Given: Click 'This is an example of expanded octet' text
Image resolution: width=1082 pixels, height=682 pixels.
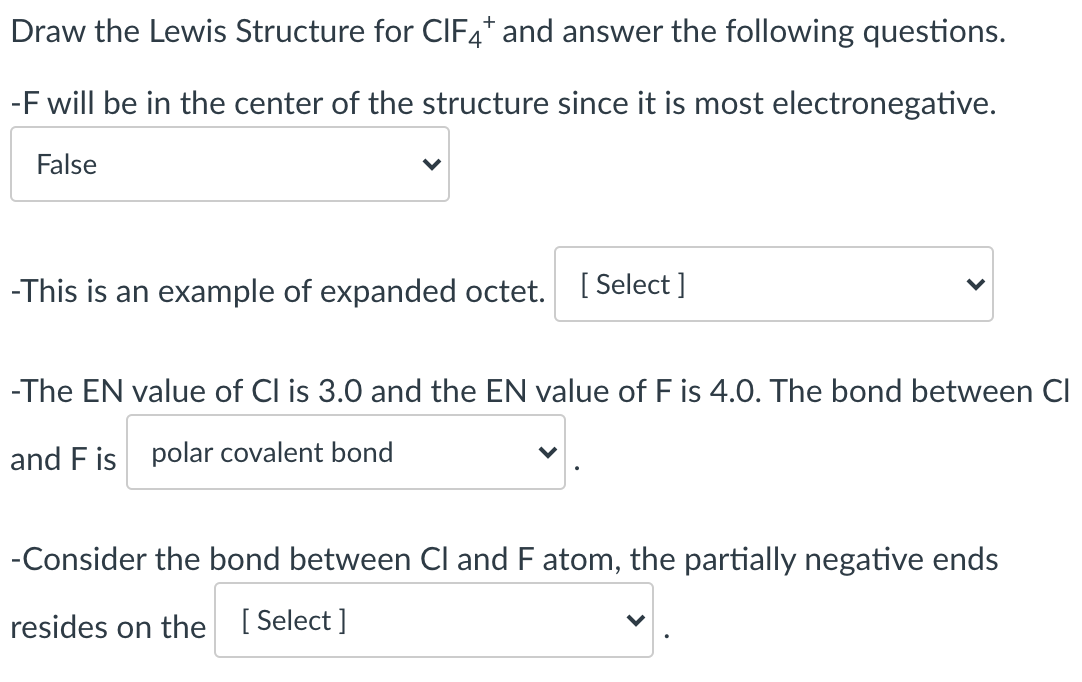Looking at the screenshot, I should click(277, 291).
